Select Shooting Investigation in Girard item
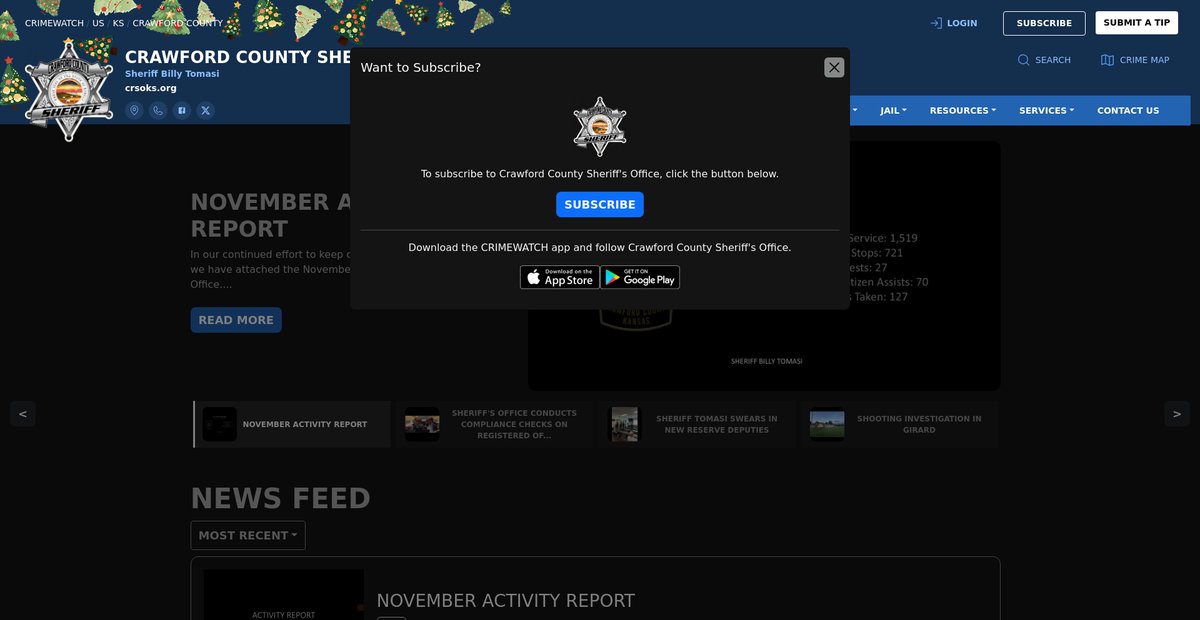 point(899,424)
